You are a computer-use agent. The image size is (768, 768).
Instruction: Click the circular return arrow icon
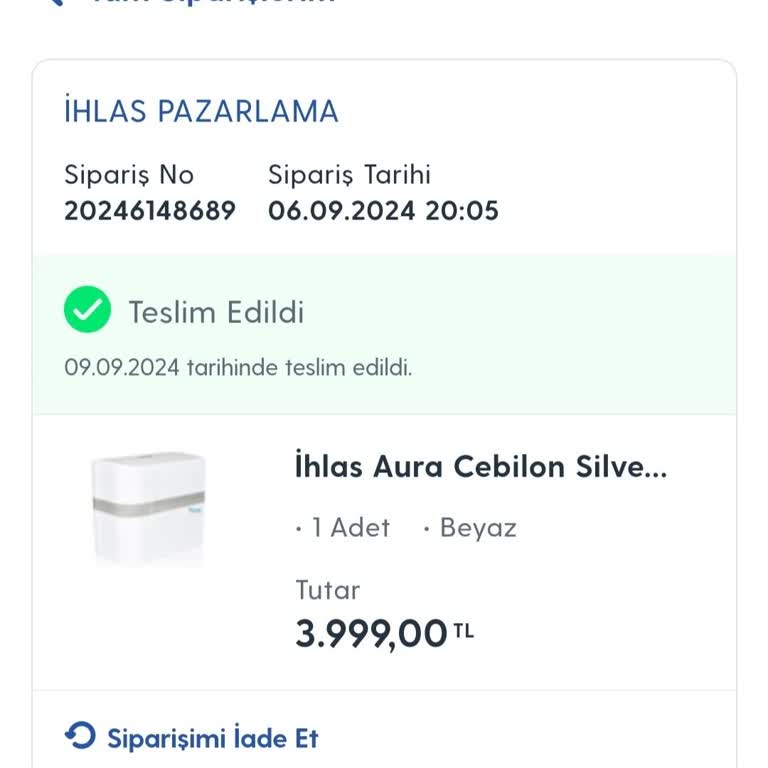pyautogui.click(x=79, y=737)
